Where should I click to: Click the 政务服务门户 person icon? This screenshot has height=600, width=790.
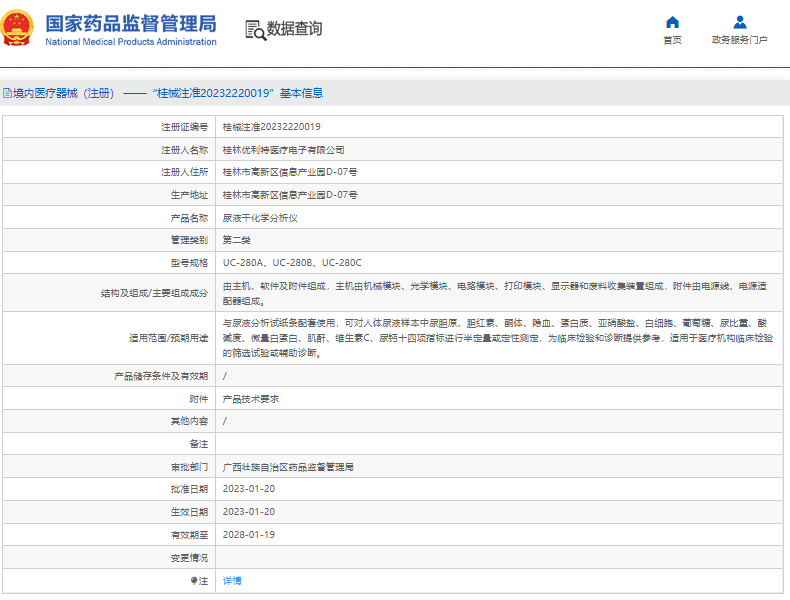(x=739, y=22)
